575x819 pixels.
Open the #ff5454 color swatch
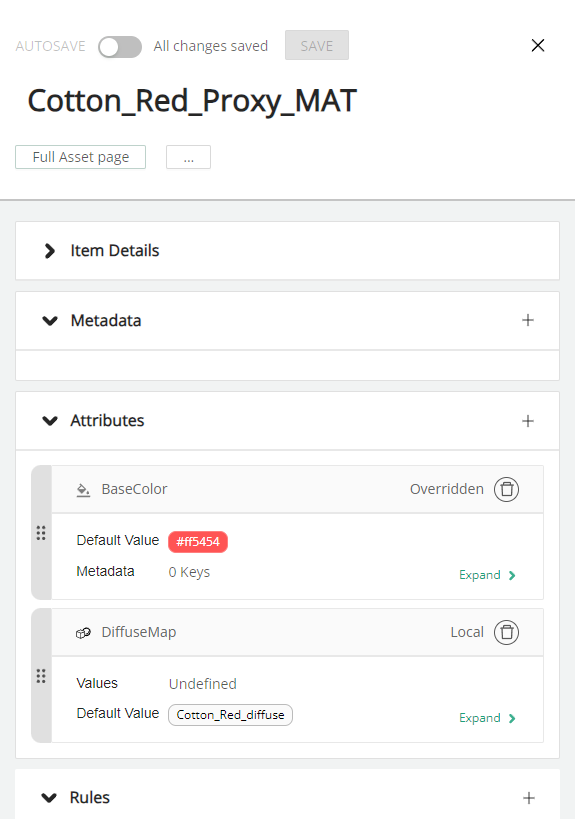pos(198,542)
